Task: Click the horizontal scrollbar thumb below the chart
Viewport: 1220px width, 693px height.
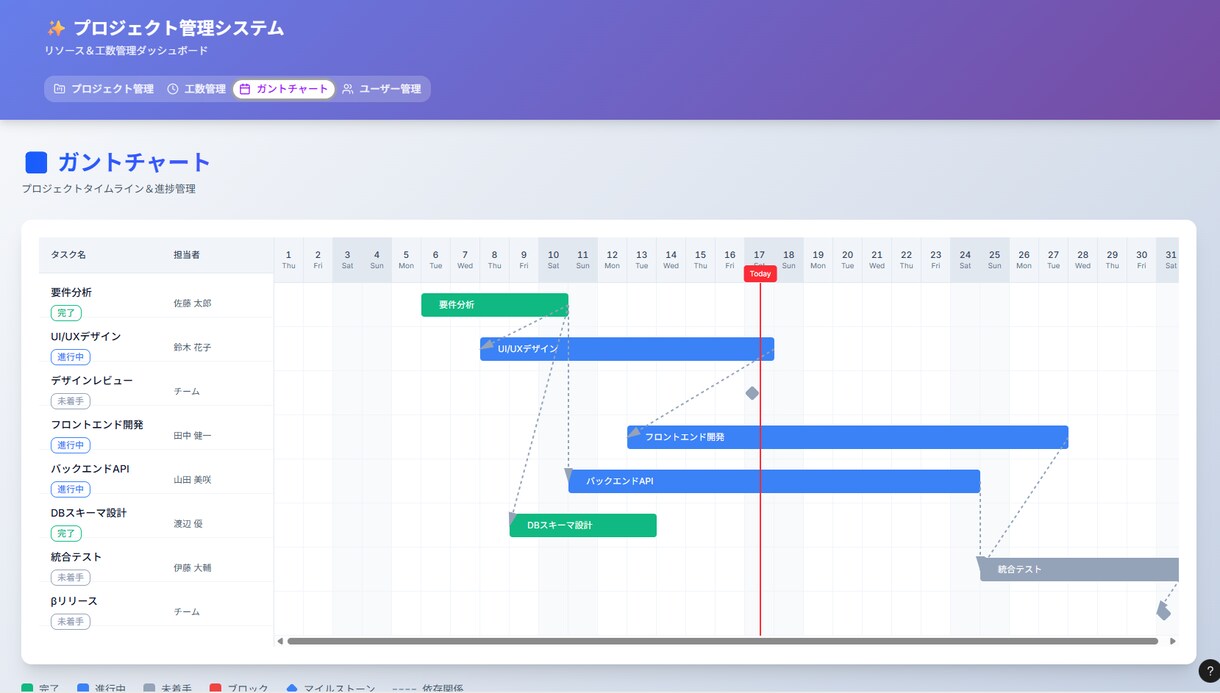Action: point(722,641)
